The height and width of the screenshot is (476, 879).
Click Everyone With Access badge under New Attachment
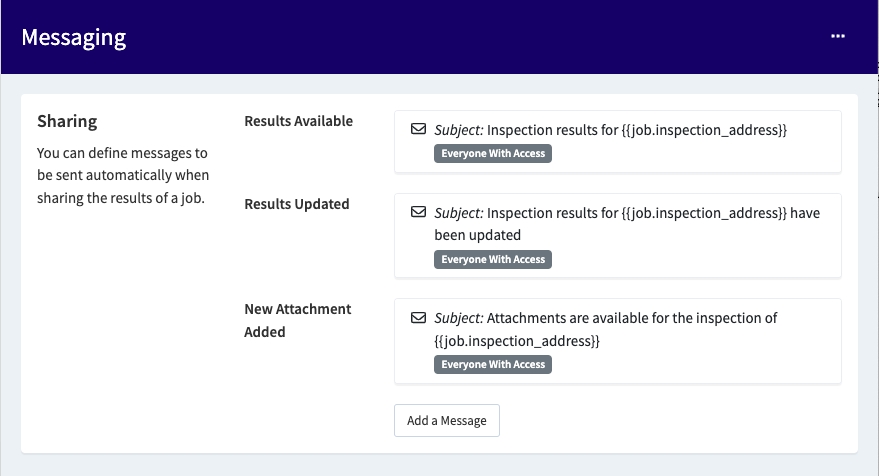(x=493, y=364)
